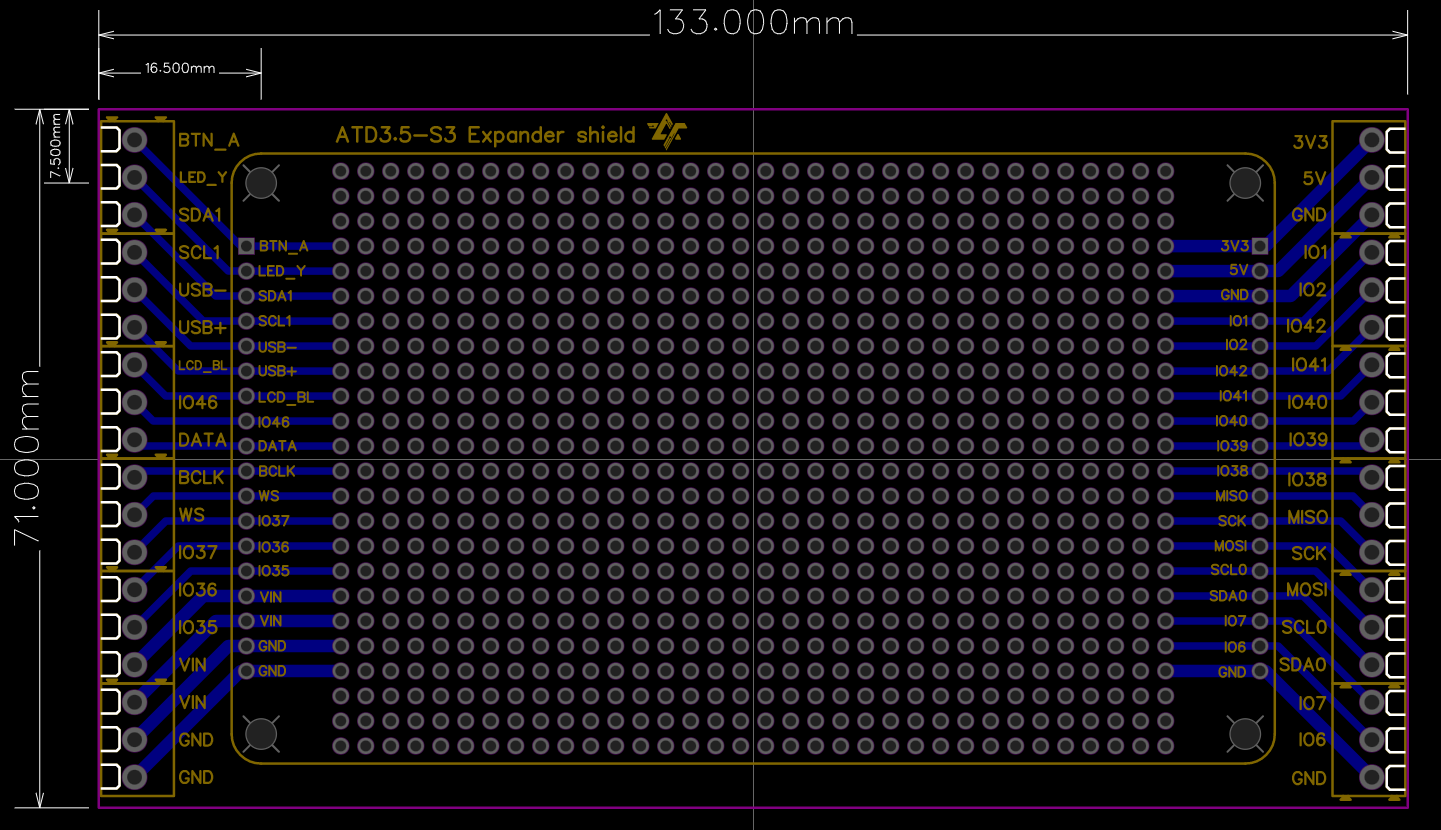Click the BTN_A pad on the left header

tap(133, 140)
